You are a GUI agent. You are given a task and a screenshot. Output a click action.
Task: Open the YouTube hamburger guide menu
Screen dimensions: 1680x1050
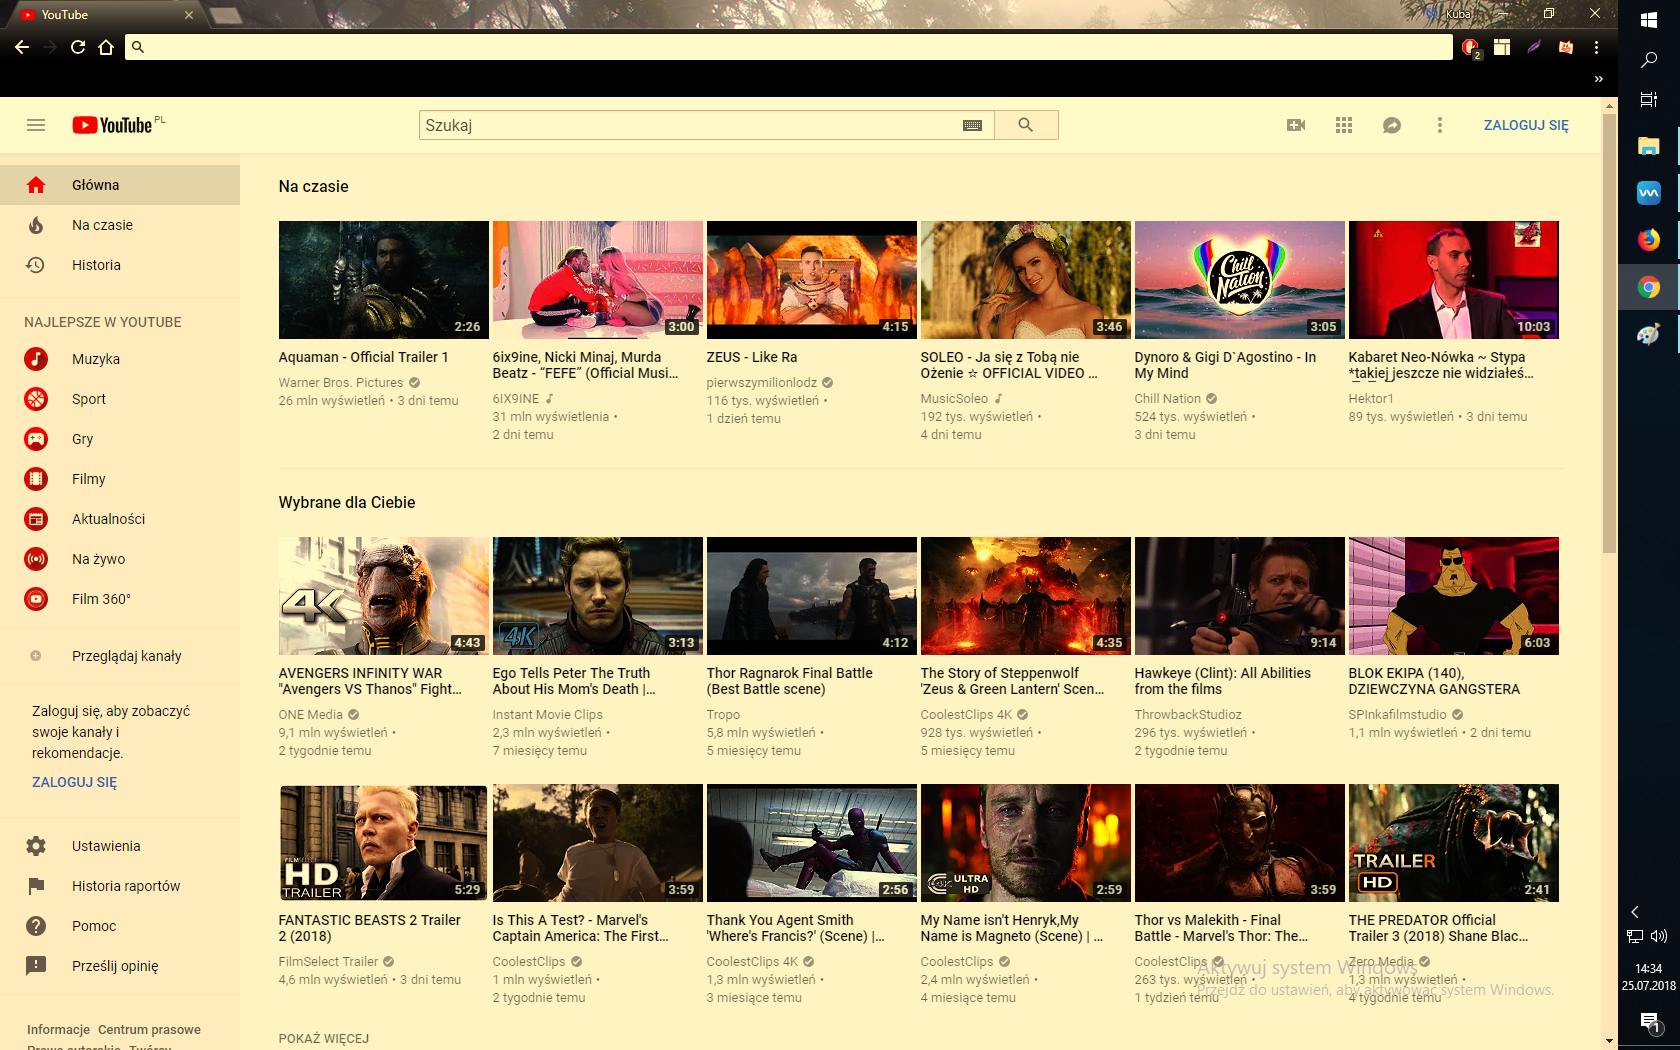click(36, 125)
